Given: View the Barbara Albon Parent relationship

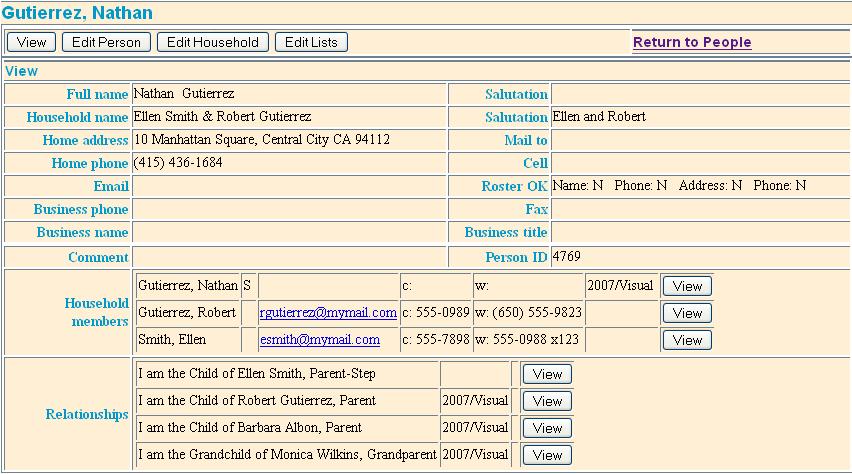Looking at the screenshot, I should [547, 428].
